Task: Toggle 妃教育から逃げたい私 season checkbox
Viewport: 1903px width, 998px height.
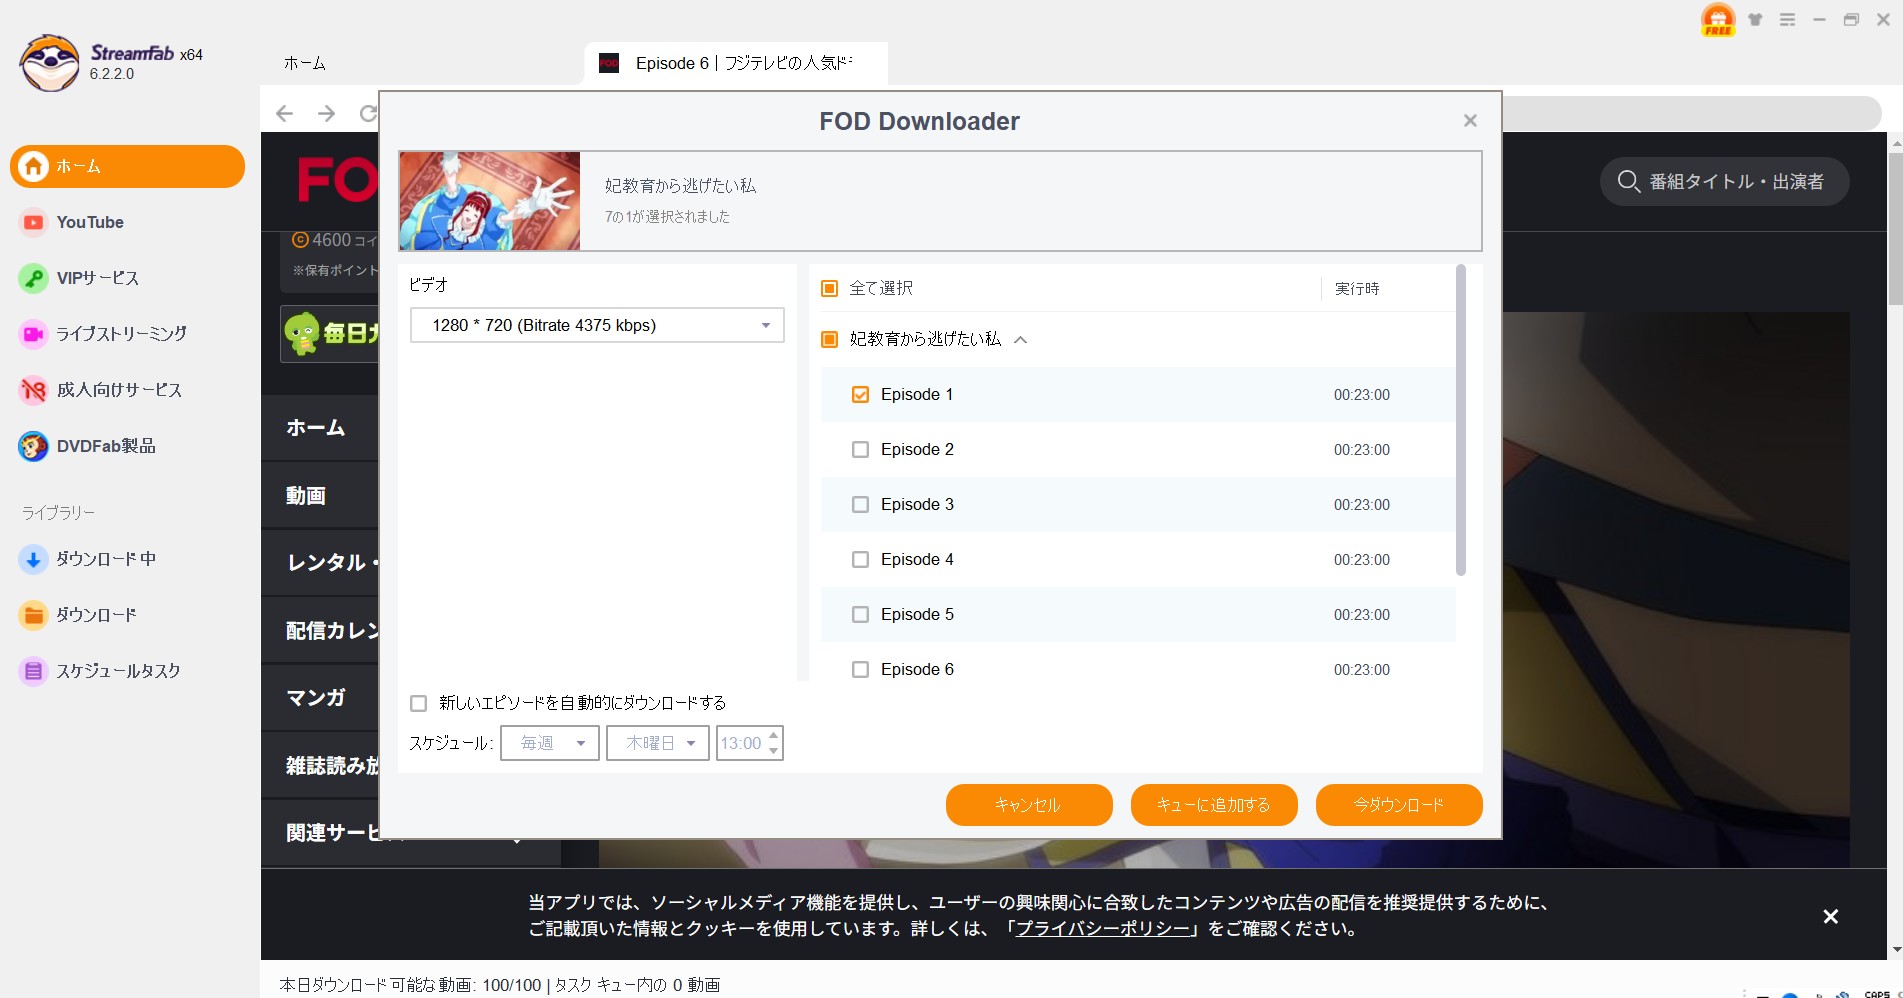Action: coord(829,340)
